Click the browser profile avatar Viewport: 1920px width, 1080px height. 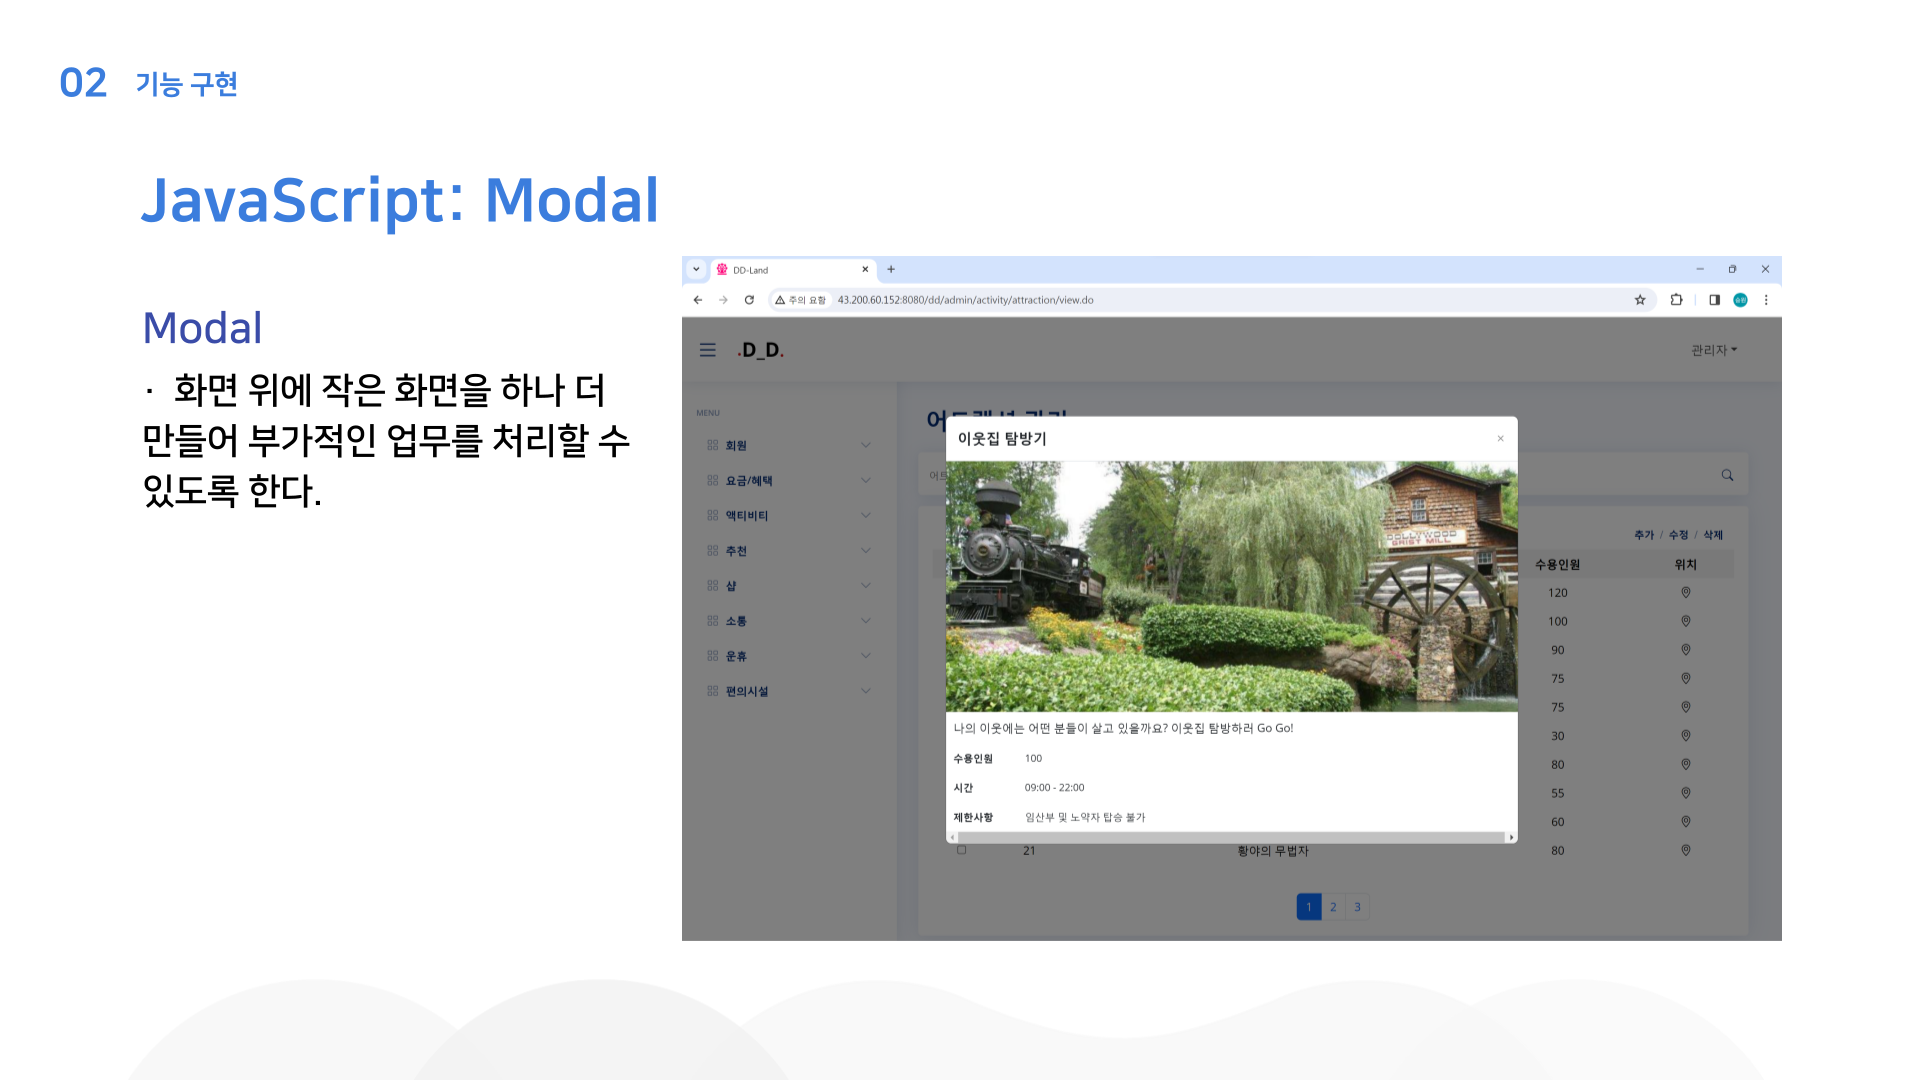pos(1741,300)
